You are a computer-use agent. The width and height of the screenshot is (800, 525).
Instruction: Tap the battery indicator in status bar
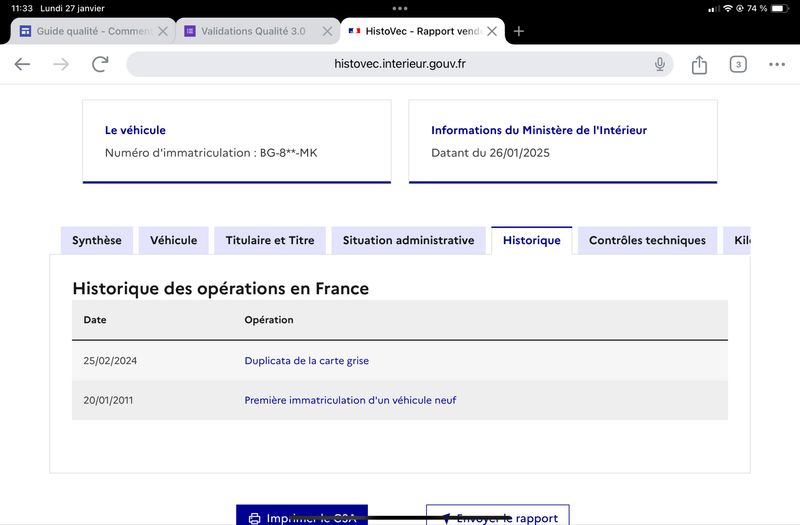click(780, 8)
